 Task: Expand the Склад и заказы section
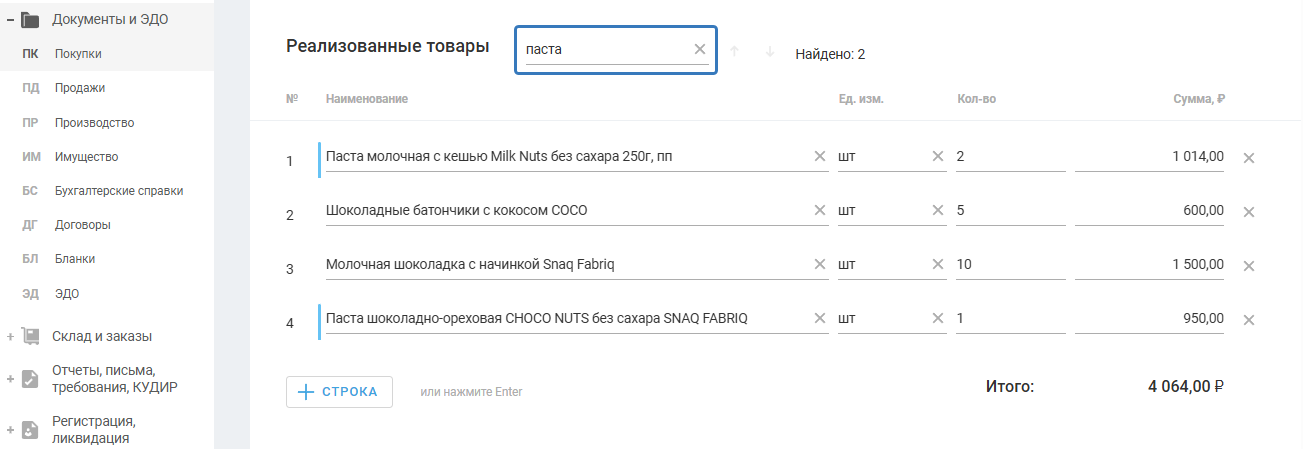[9, 337]
